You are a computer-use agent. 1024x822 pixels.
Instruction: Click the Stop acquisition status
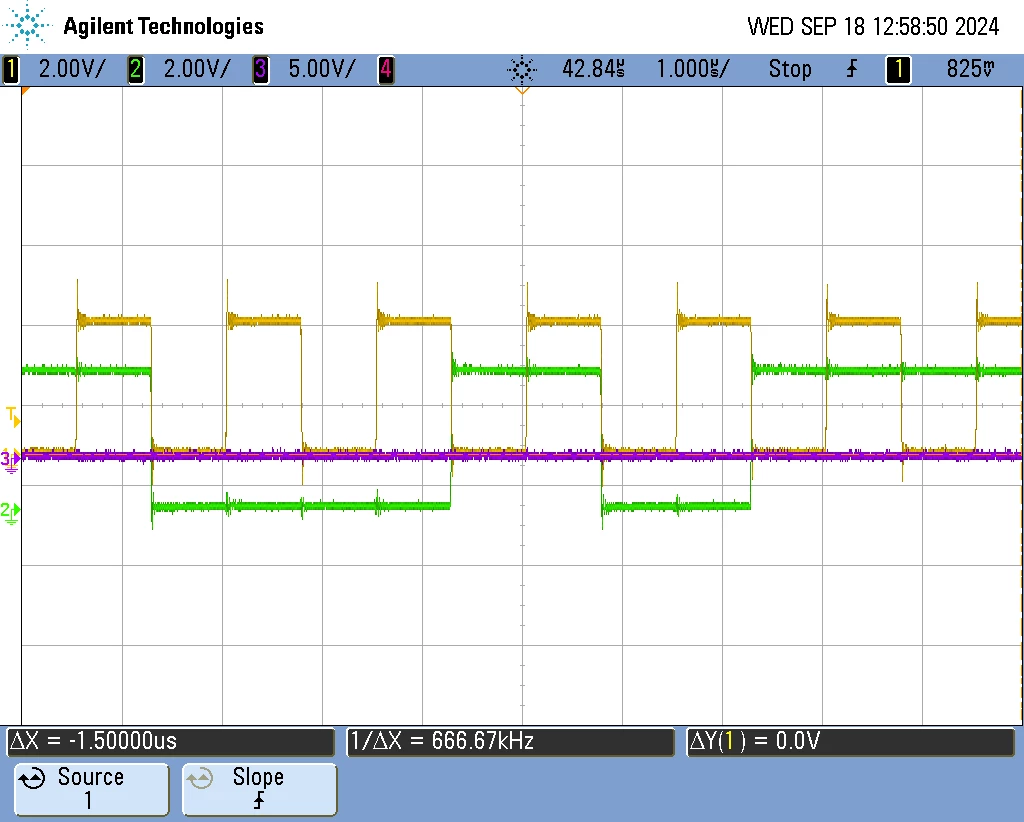(x=790, y=69)
